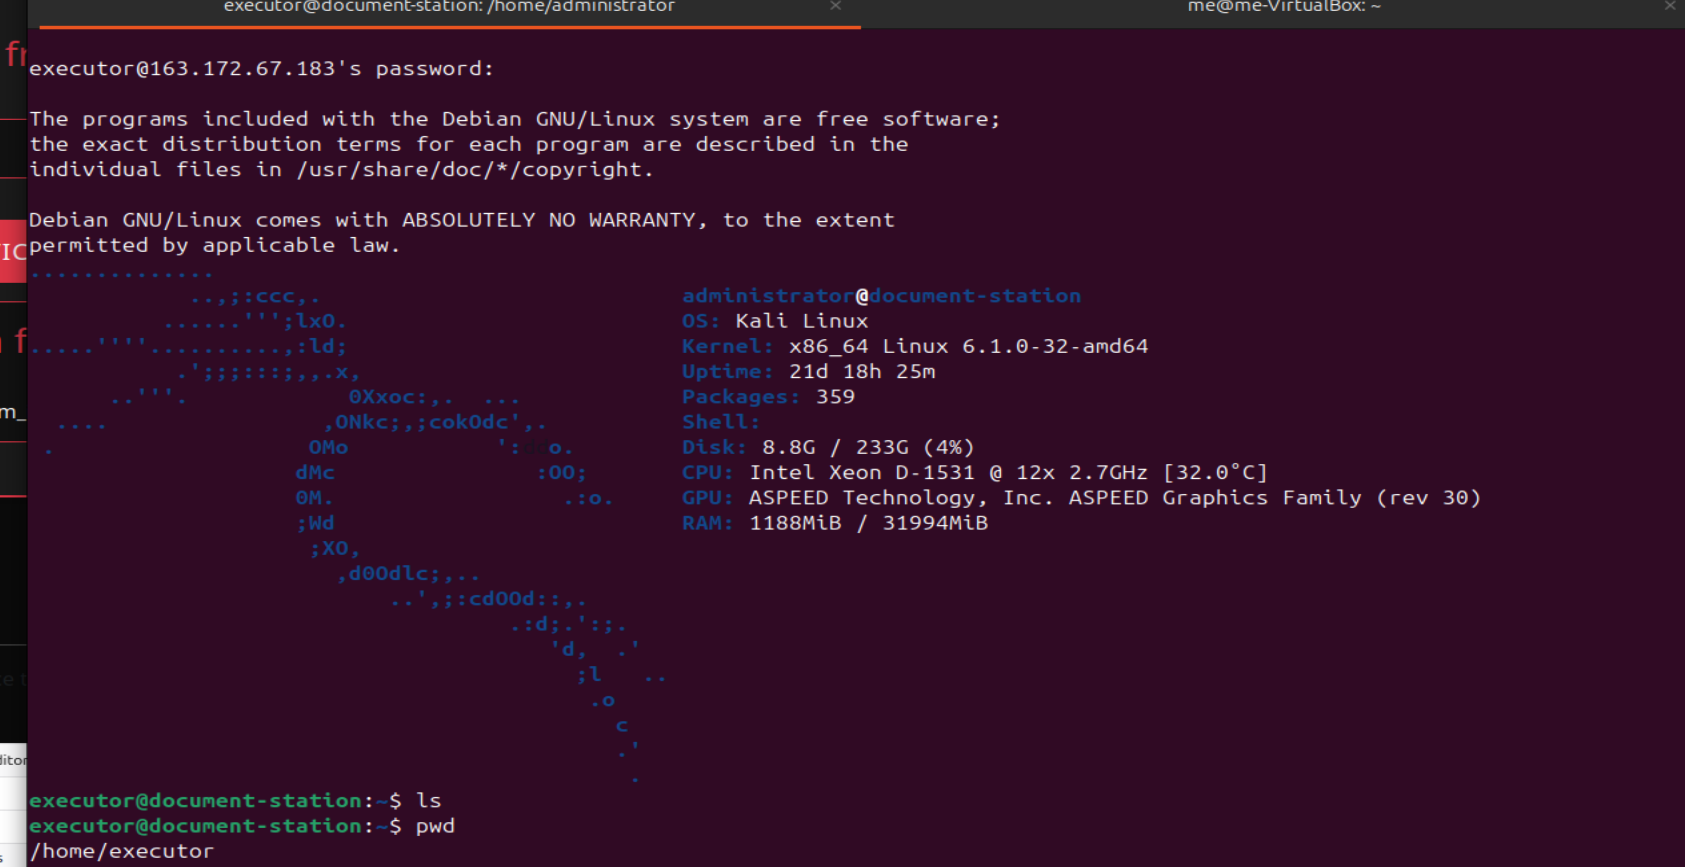Viewport: 1685px width, 867px height.
Task: Click the Uptime value 21d 18h 25m
Action: click(x=862, y=372)
